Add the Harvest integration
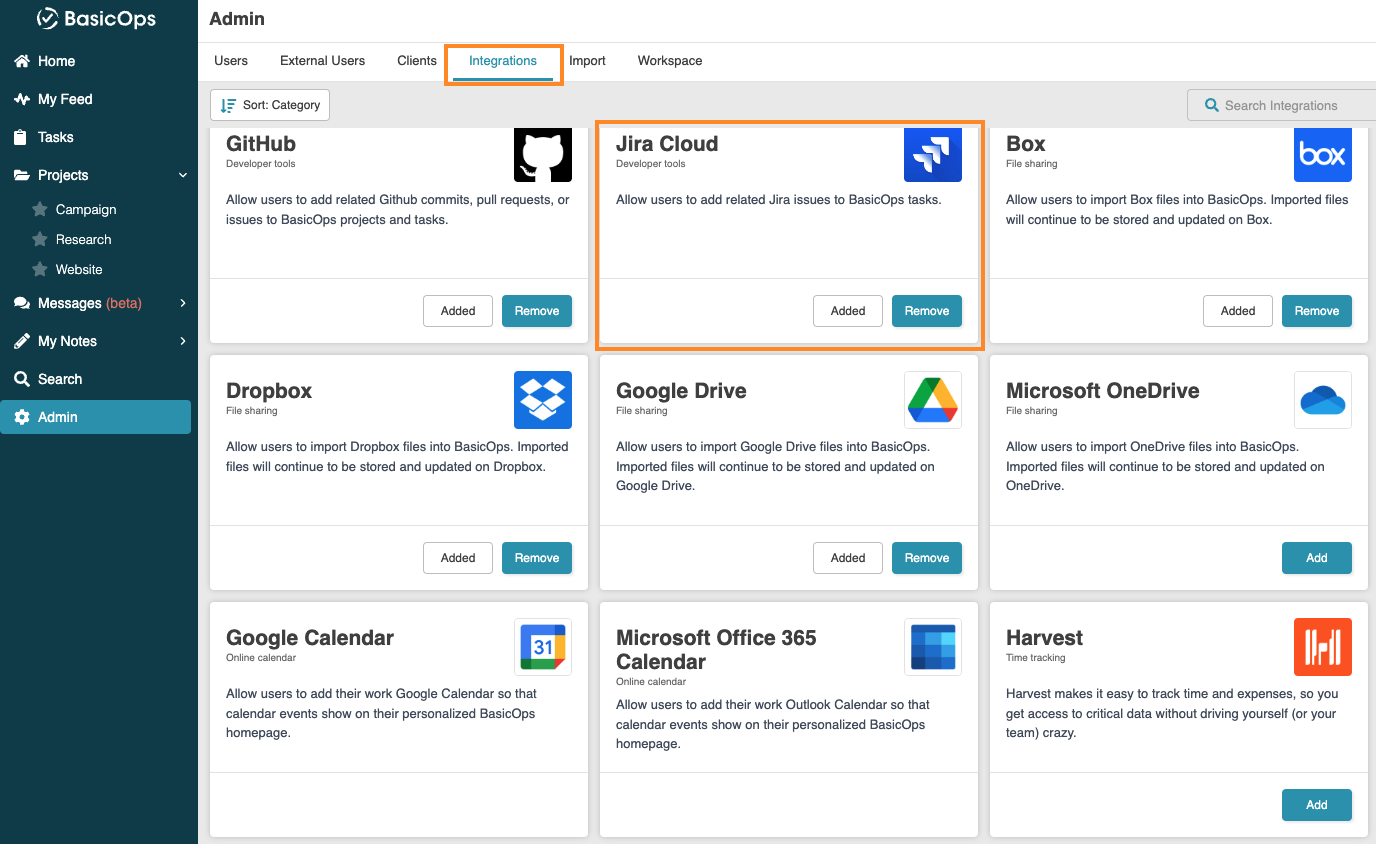This screenshot has width=1376, height=844. point(1317,805)
